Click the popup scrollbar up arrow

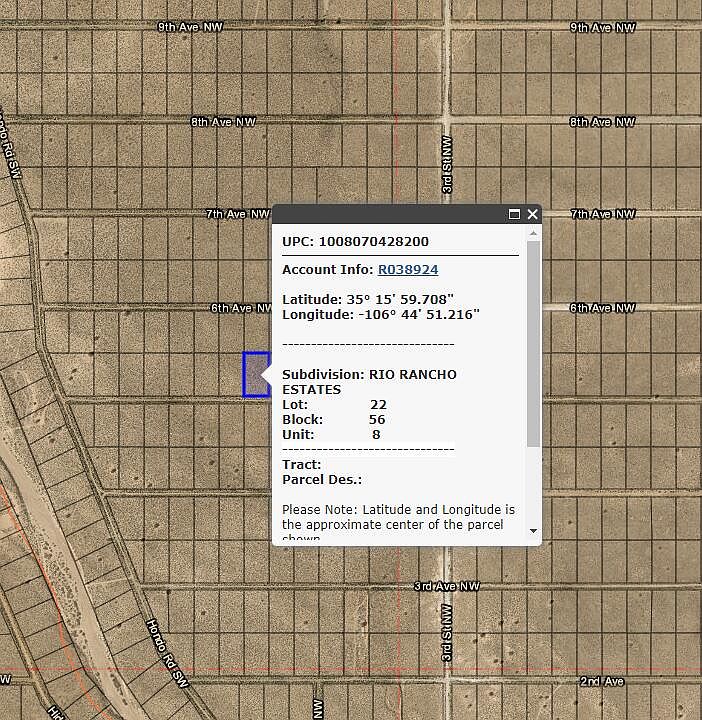click(533, 234)
